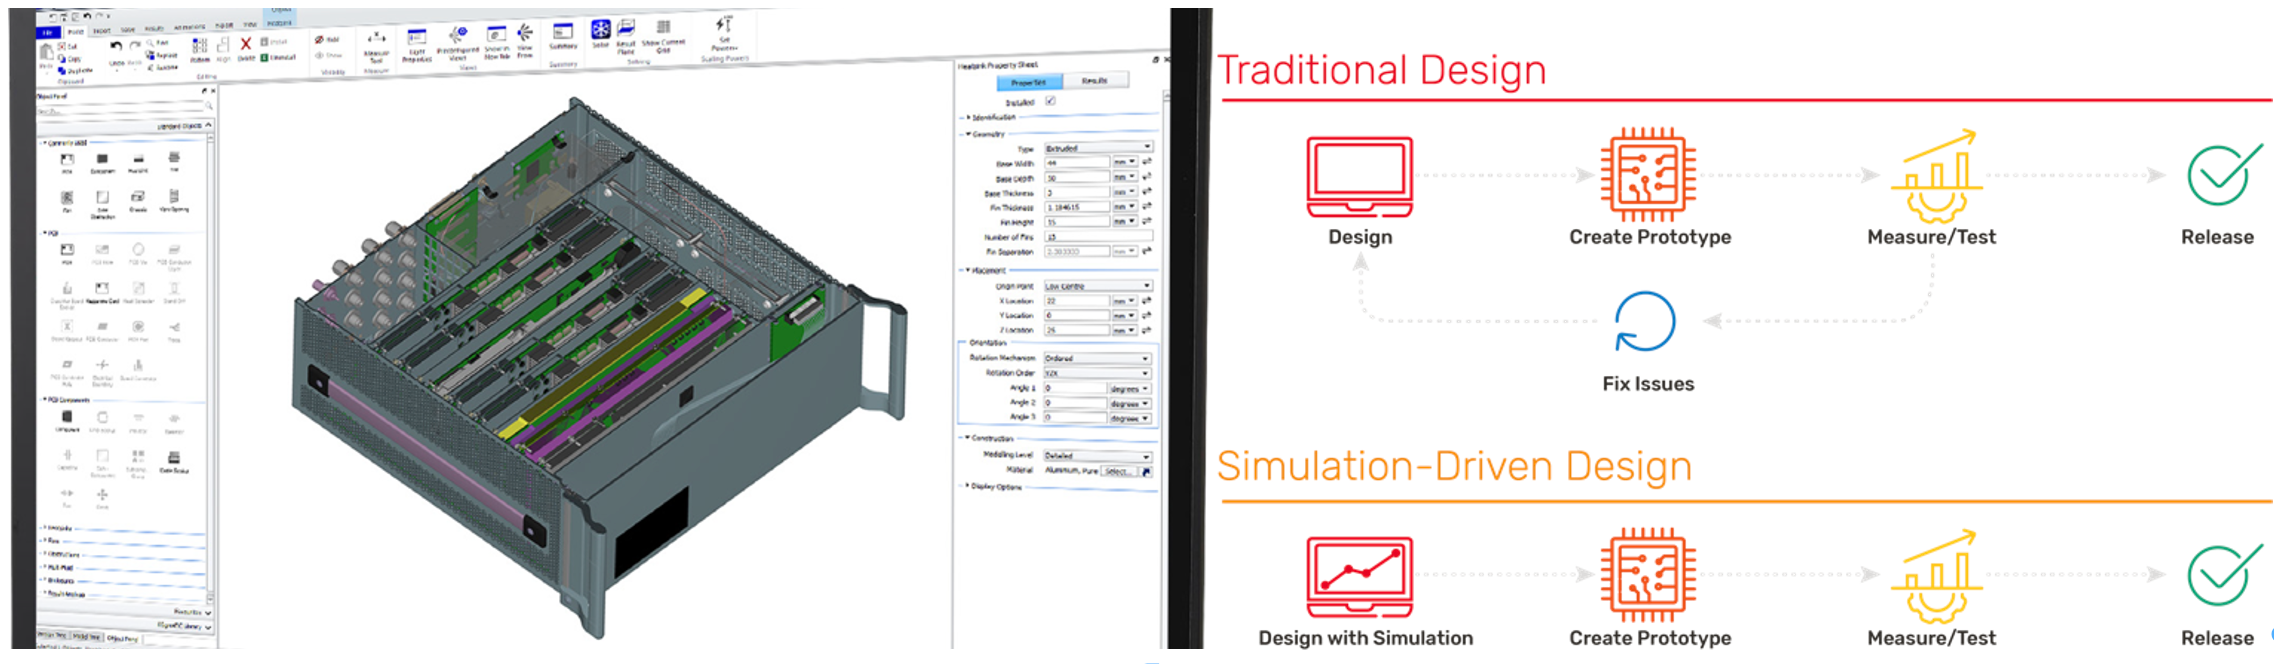
Task: Select the Result Plane icon
Action: [626, 31]
